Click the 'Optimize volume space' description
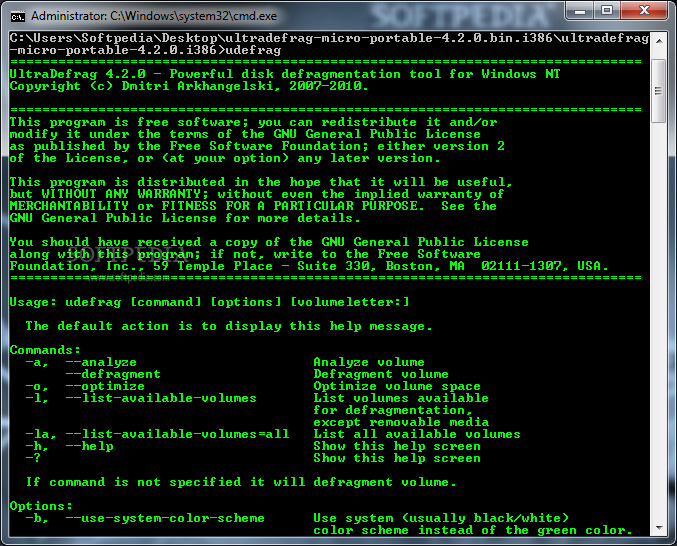Screen dimensions: 677x546 click(397, 386)
